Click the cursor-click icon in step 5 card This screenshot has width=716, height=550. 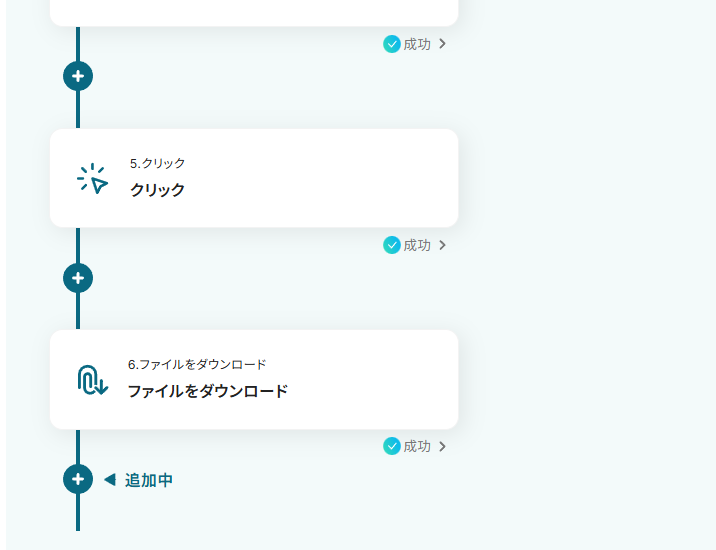pyautogui.click(x=92, y=179)
